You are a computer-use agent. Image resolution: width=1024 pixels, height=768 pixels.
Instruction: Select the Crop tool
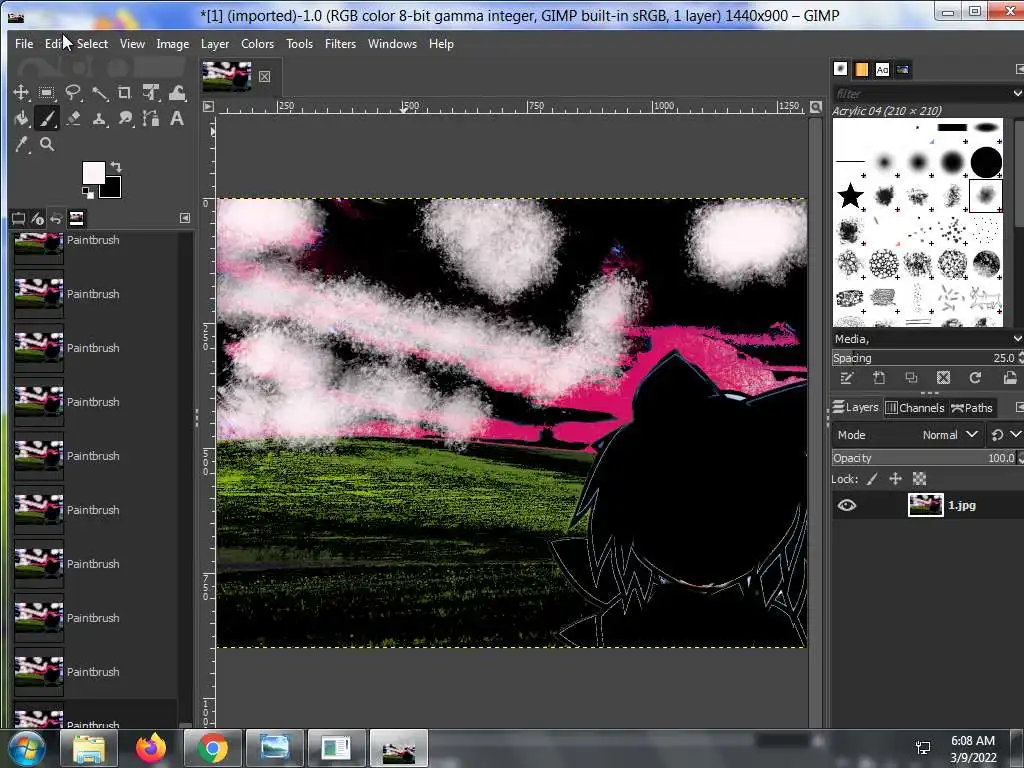[x=125, y=93]
